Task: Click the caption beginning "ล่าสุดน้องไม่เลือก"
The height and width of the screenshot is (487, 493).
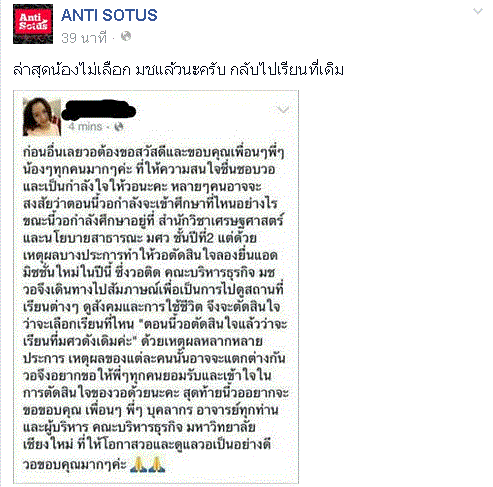Action: [x=178, y=70]
